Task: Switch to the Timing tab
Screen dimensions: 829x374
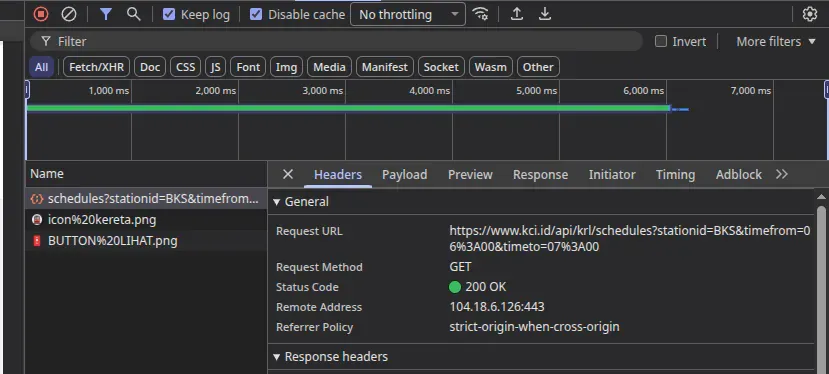Action: tap(675, 175)
